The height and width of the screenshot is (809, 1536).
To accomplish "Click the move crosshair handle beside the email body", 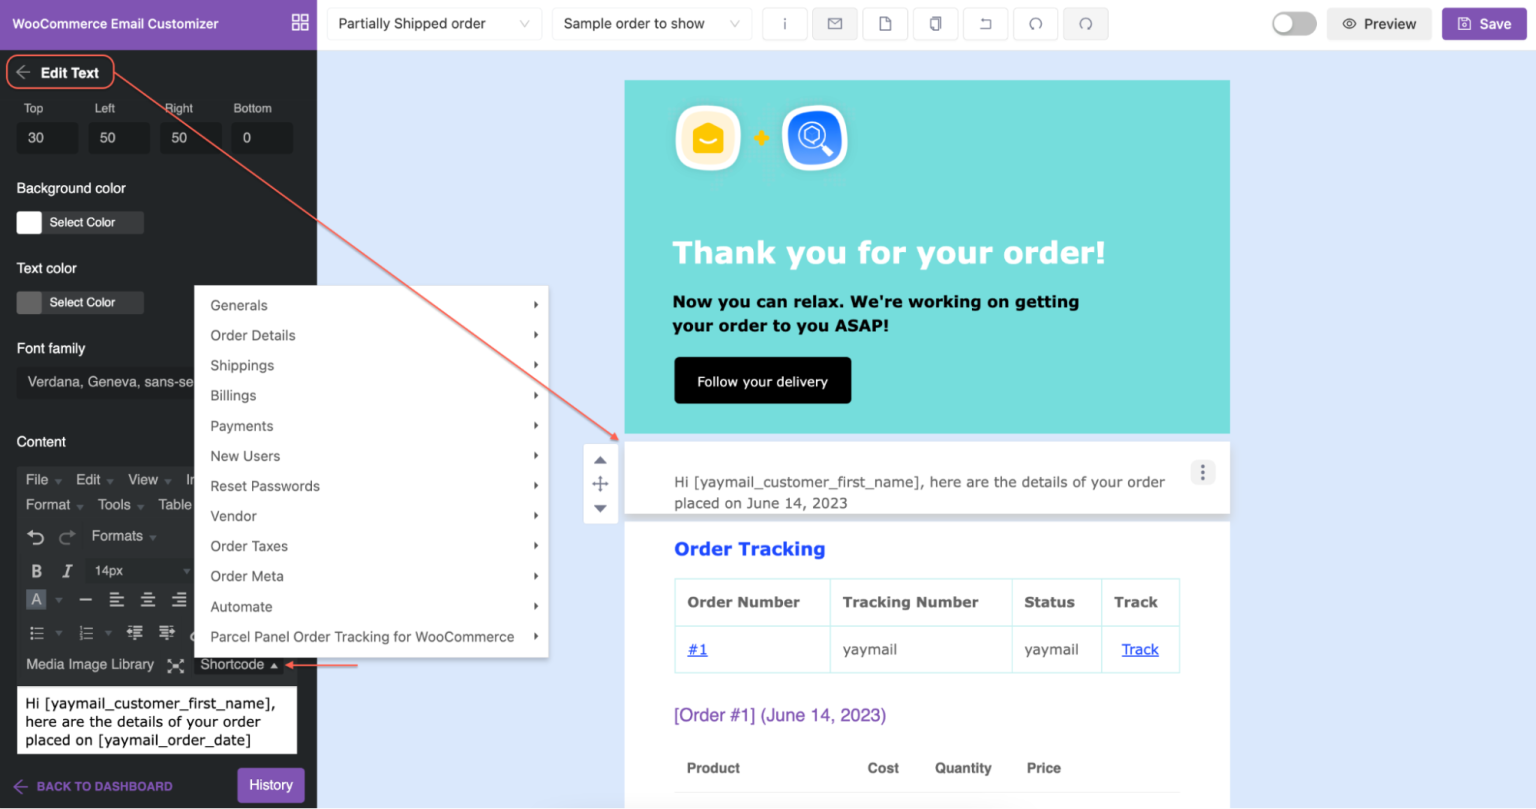I will (600, 483).
